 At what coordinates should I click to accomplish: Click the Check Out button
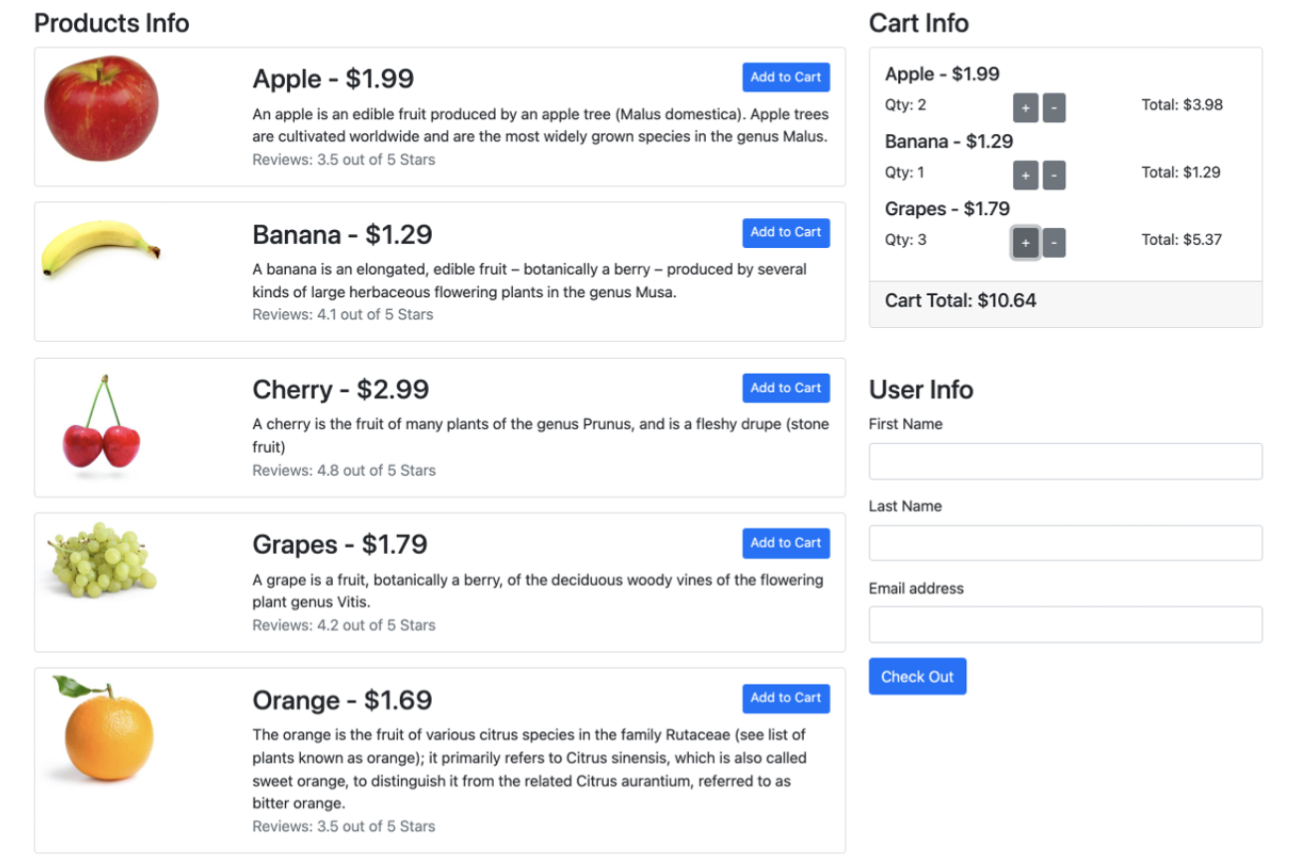(x=917, y=676)
